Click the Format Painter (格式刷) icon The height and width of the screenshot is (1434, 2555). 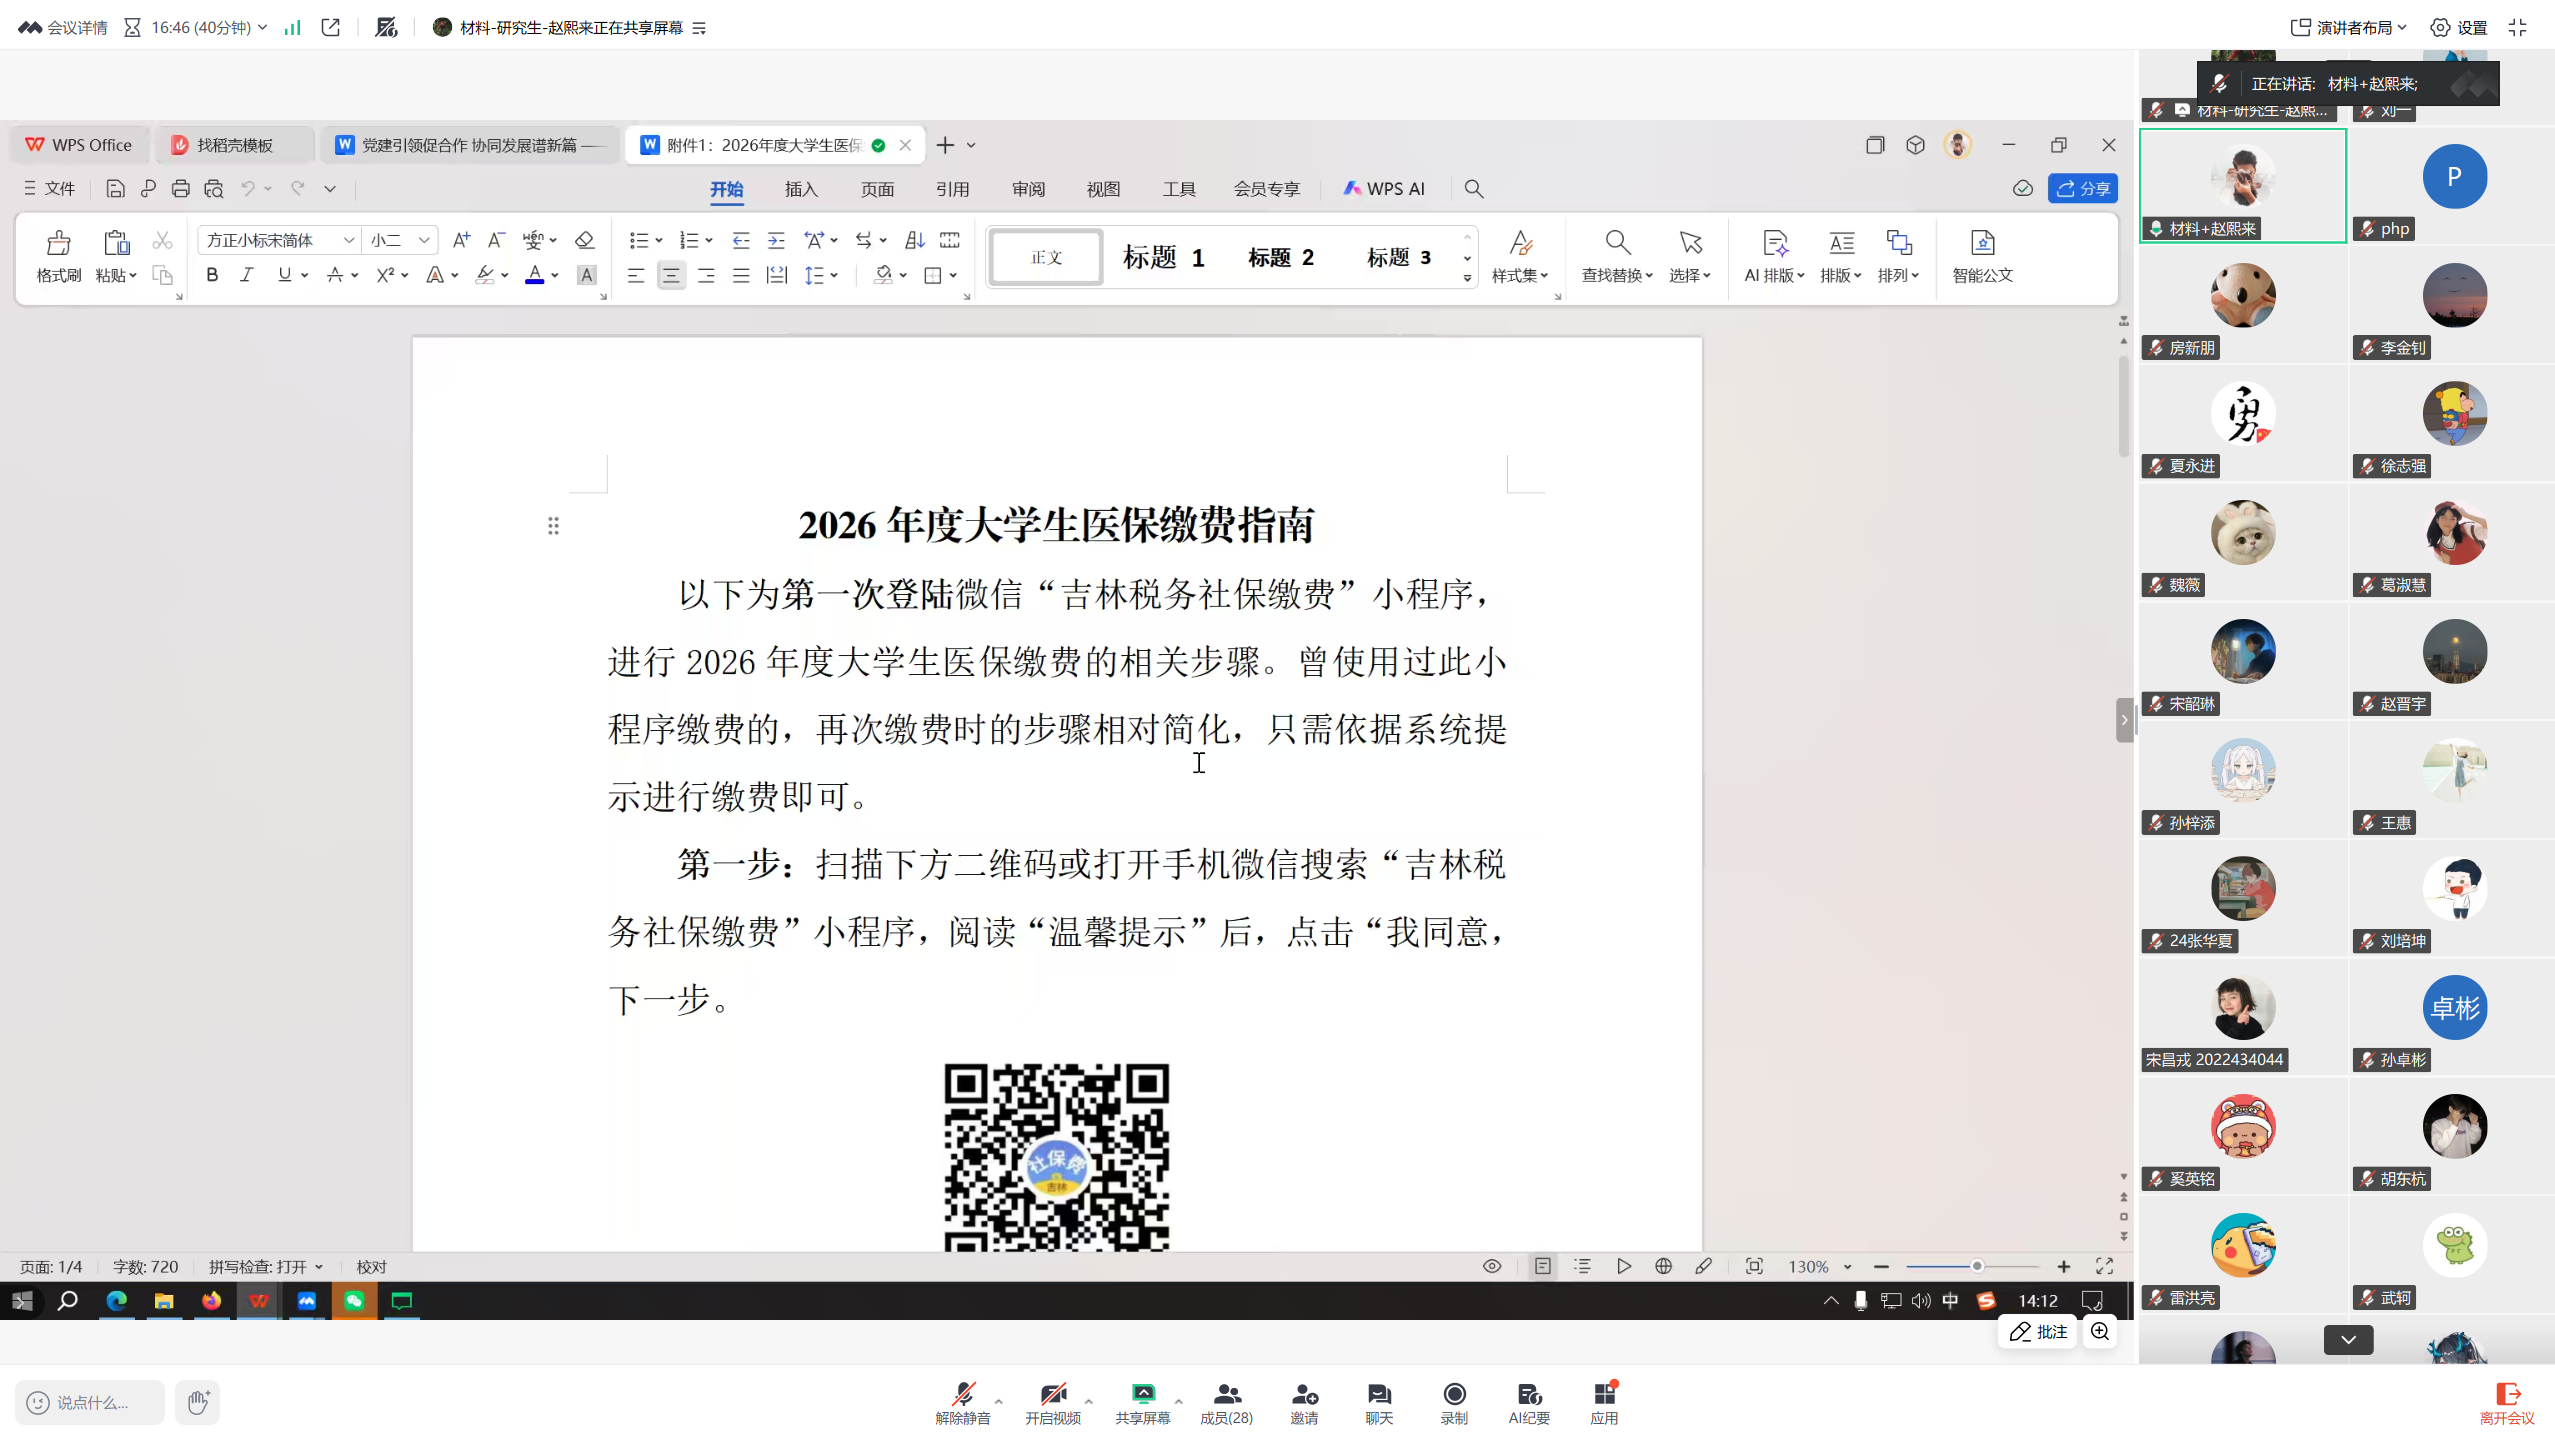(58, 243)
